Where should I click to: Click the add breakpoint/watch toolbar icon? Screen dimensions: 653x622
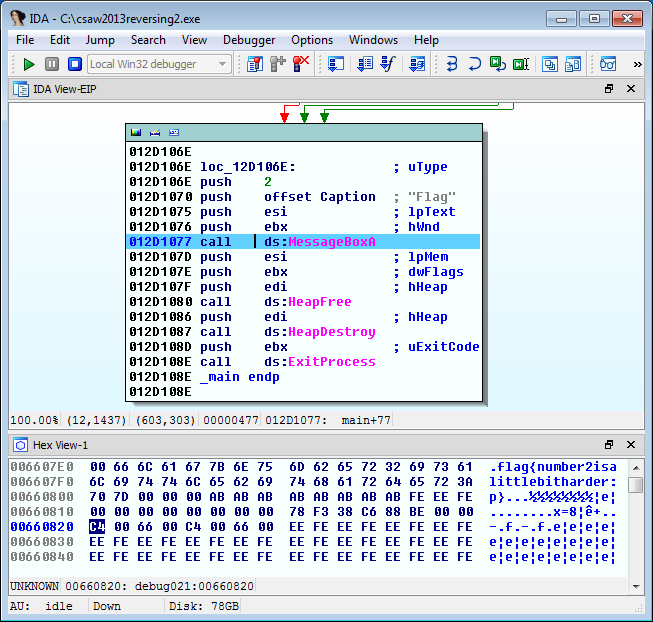click(x=277, y=65)
